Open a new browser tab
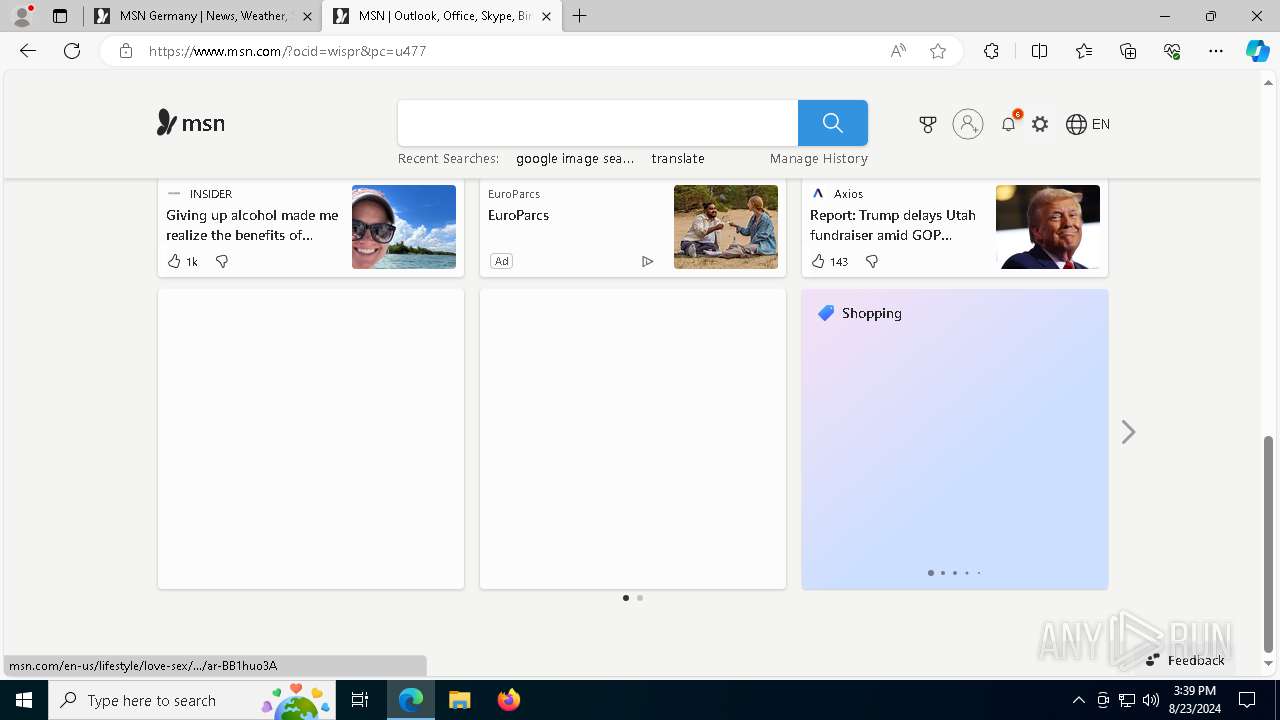Image resolution: width=1280 pixels, height=720 pixels. coord(580,16)
